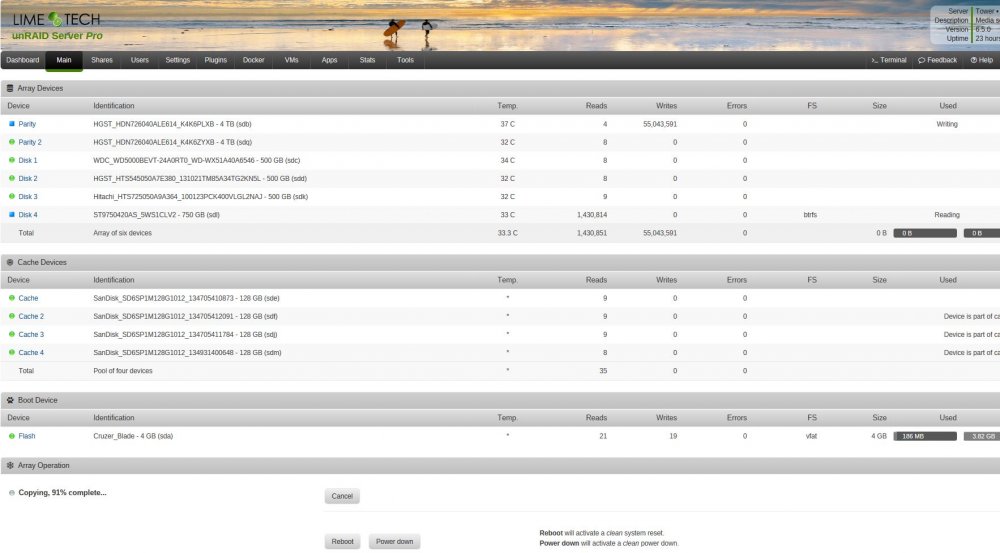Click the Cache Devices section icon
The height and width of the screenshot is (553, 1000).
point(10,262)
